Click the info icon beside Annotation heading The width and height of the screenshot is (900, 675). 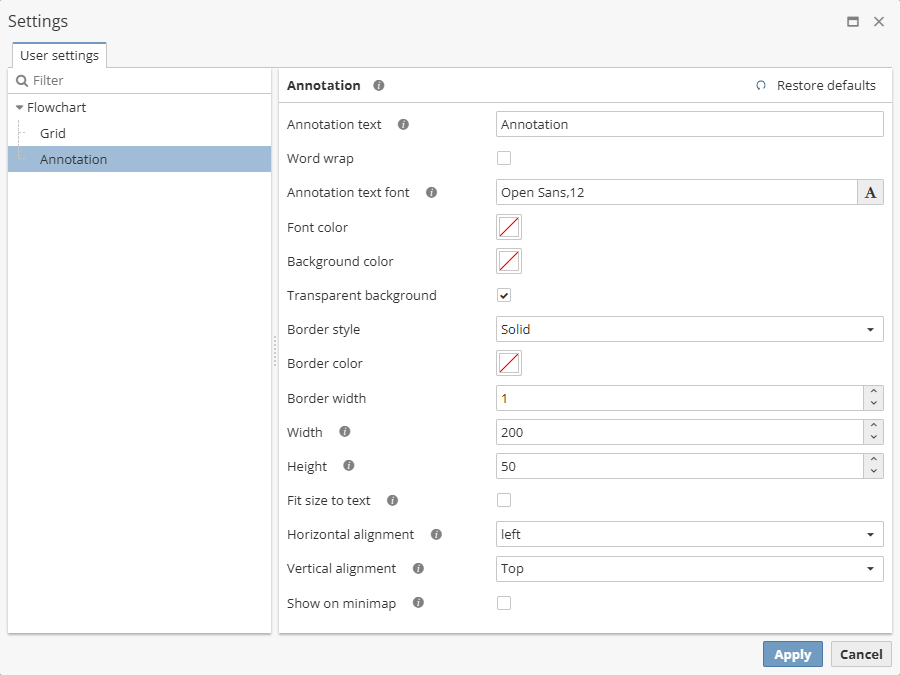coord(379,86)
